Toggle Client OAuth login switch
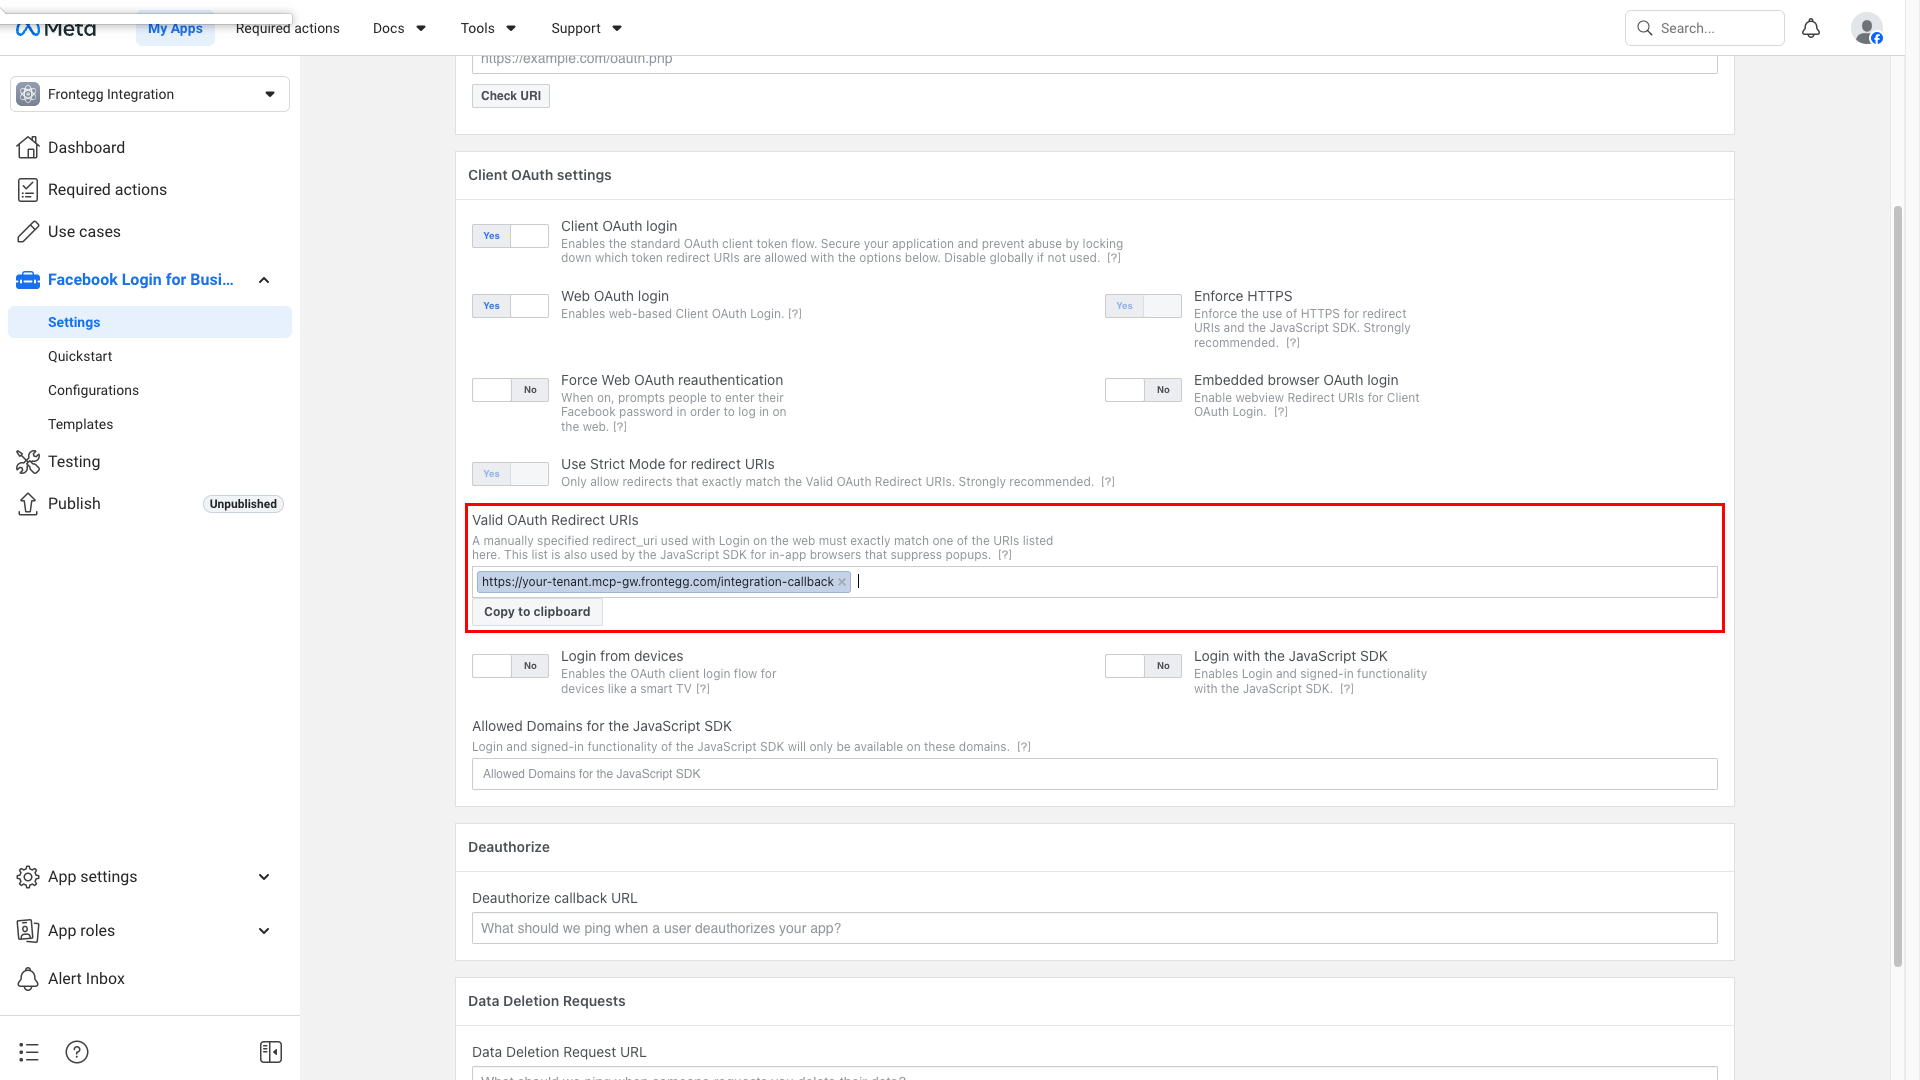 [510, 236]
